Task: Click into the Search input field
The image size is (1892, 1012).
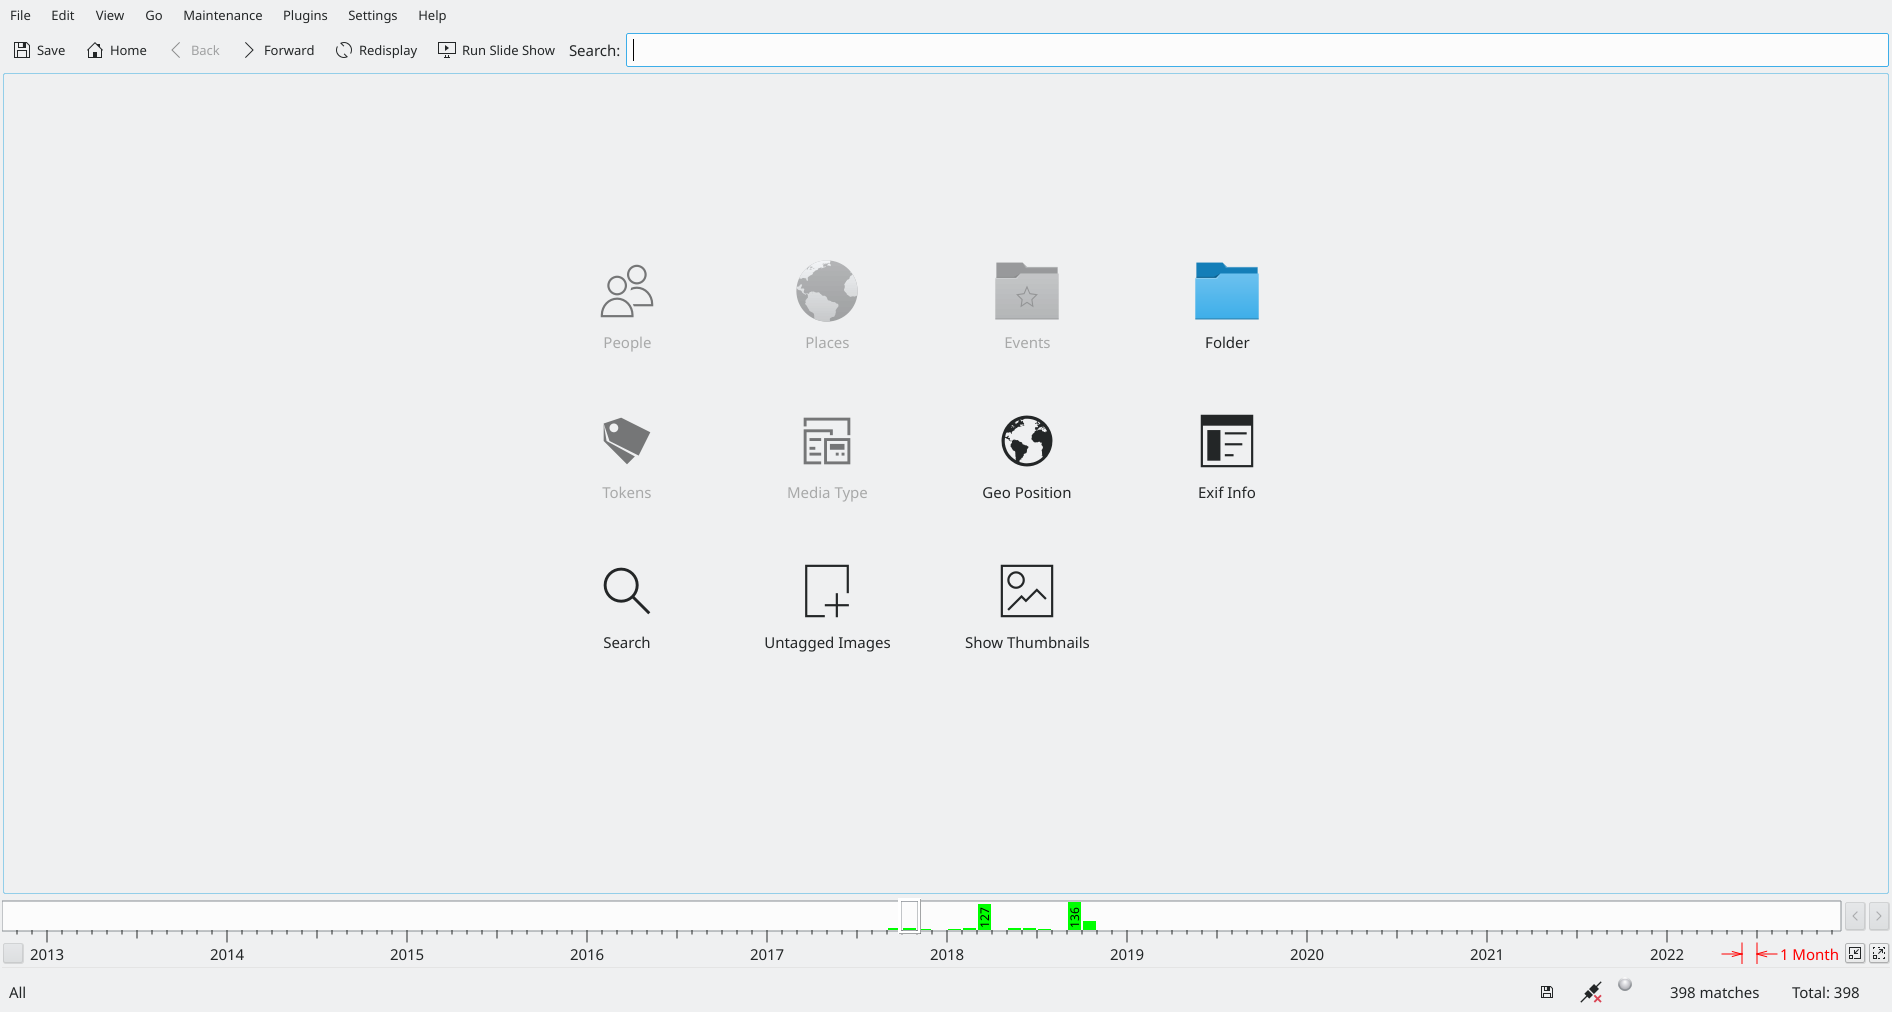Action: click(1256, 50)
